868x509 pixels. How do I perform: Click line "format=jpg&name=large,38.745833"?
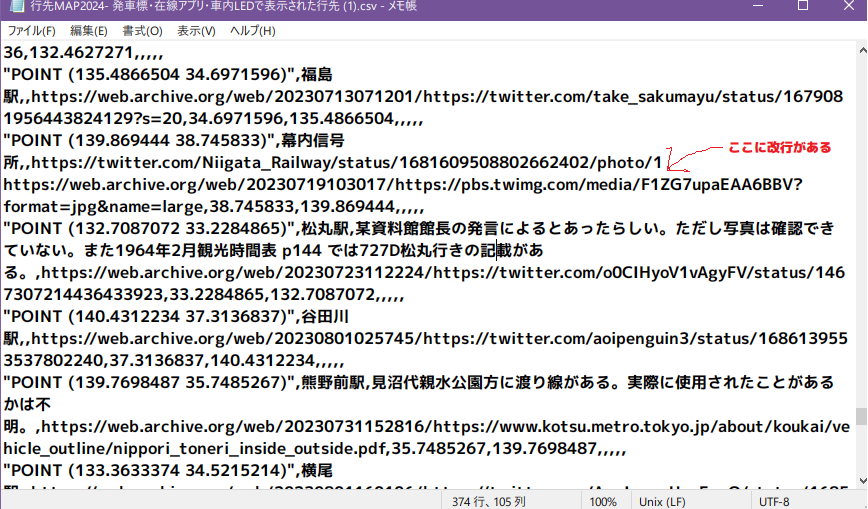pos(214,207)
